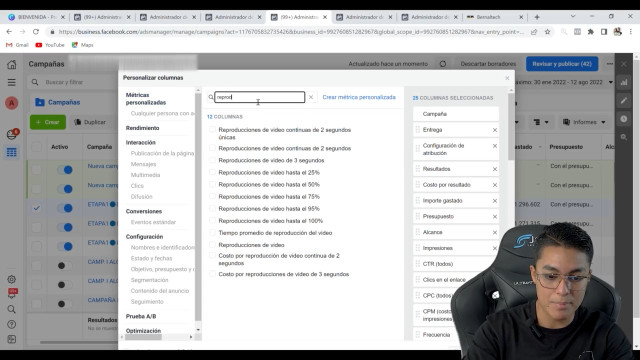Open the help question mark icon
640x360 pixels.
pyautogui.click(x=11, y=324)
